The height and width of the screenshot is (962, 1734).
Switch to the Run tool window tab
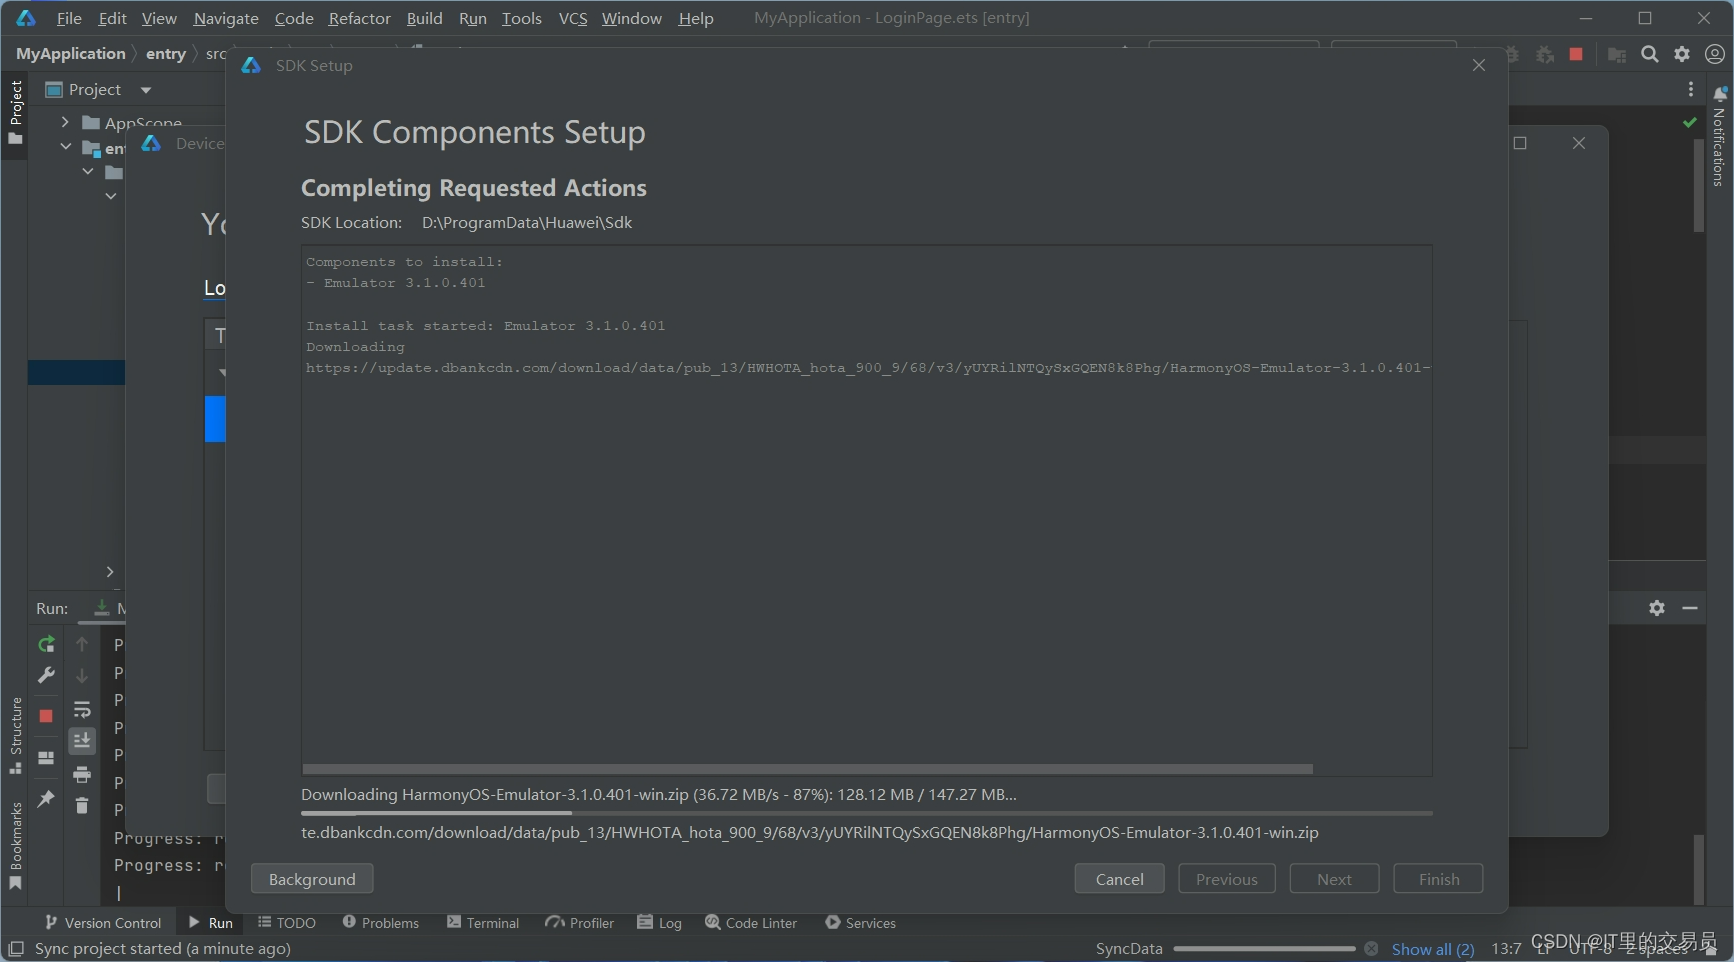coord(211,923)
